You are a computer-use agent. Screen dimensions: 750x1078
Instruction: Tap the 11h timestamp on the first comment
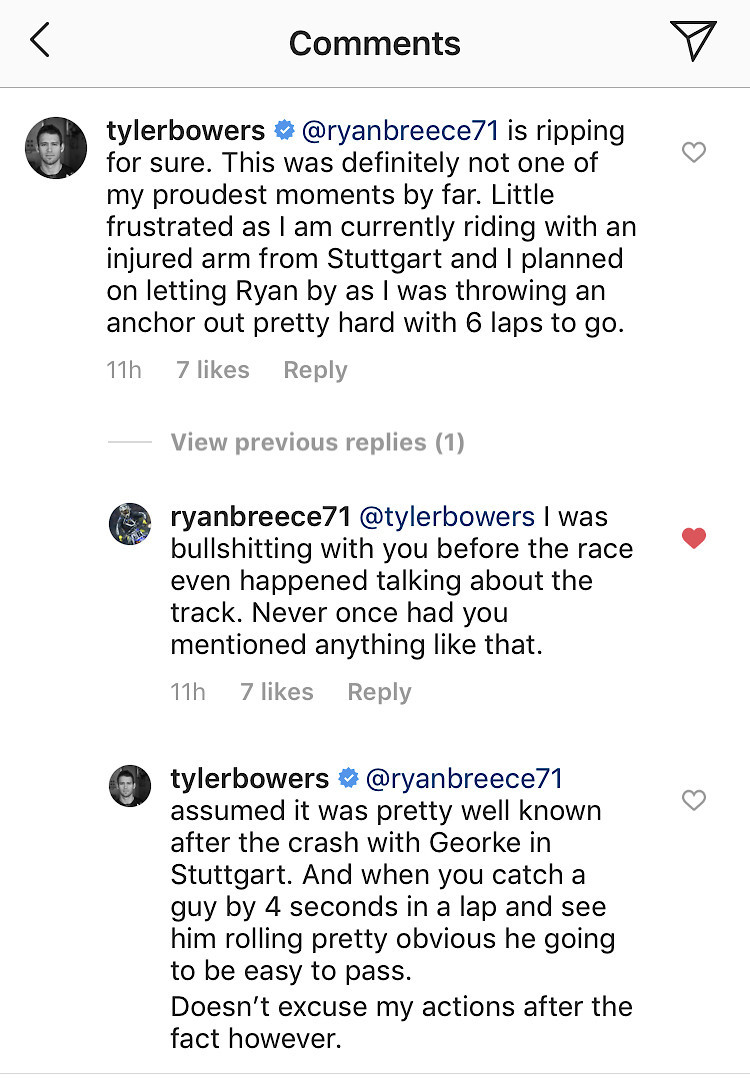(x=123, y=370)
